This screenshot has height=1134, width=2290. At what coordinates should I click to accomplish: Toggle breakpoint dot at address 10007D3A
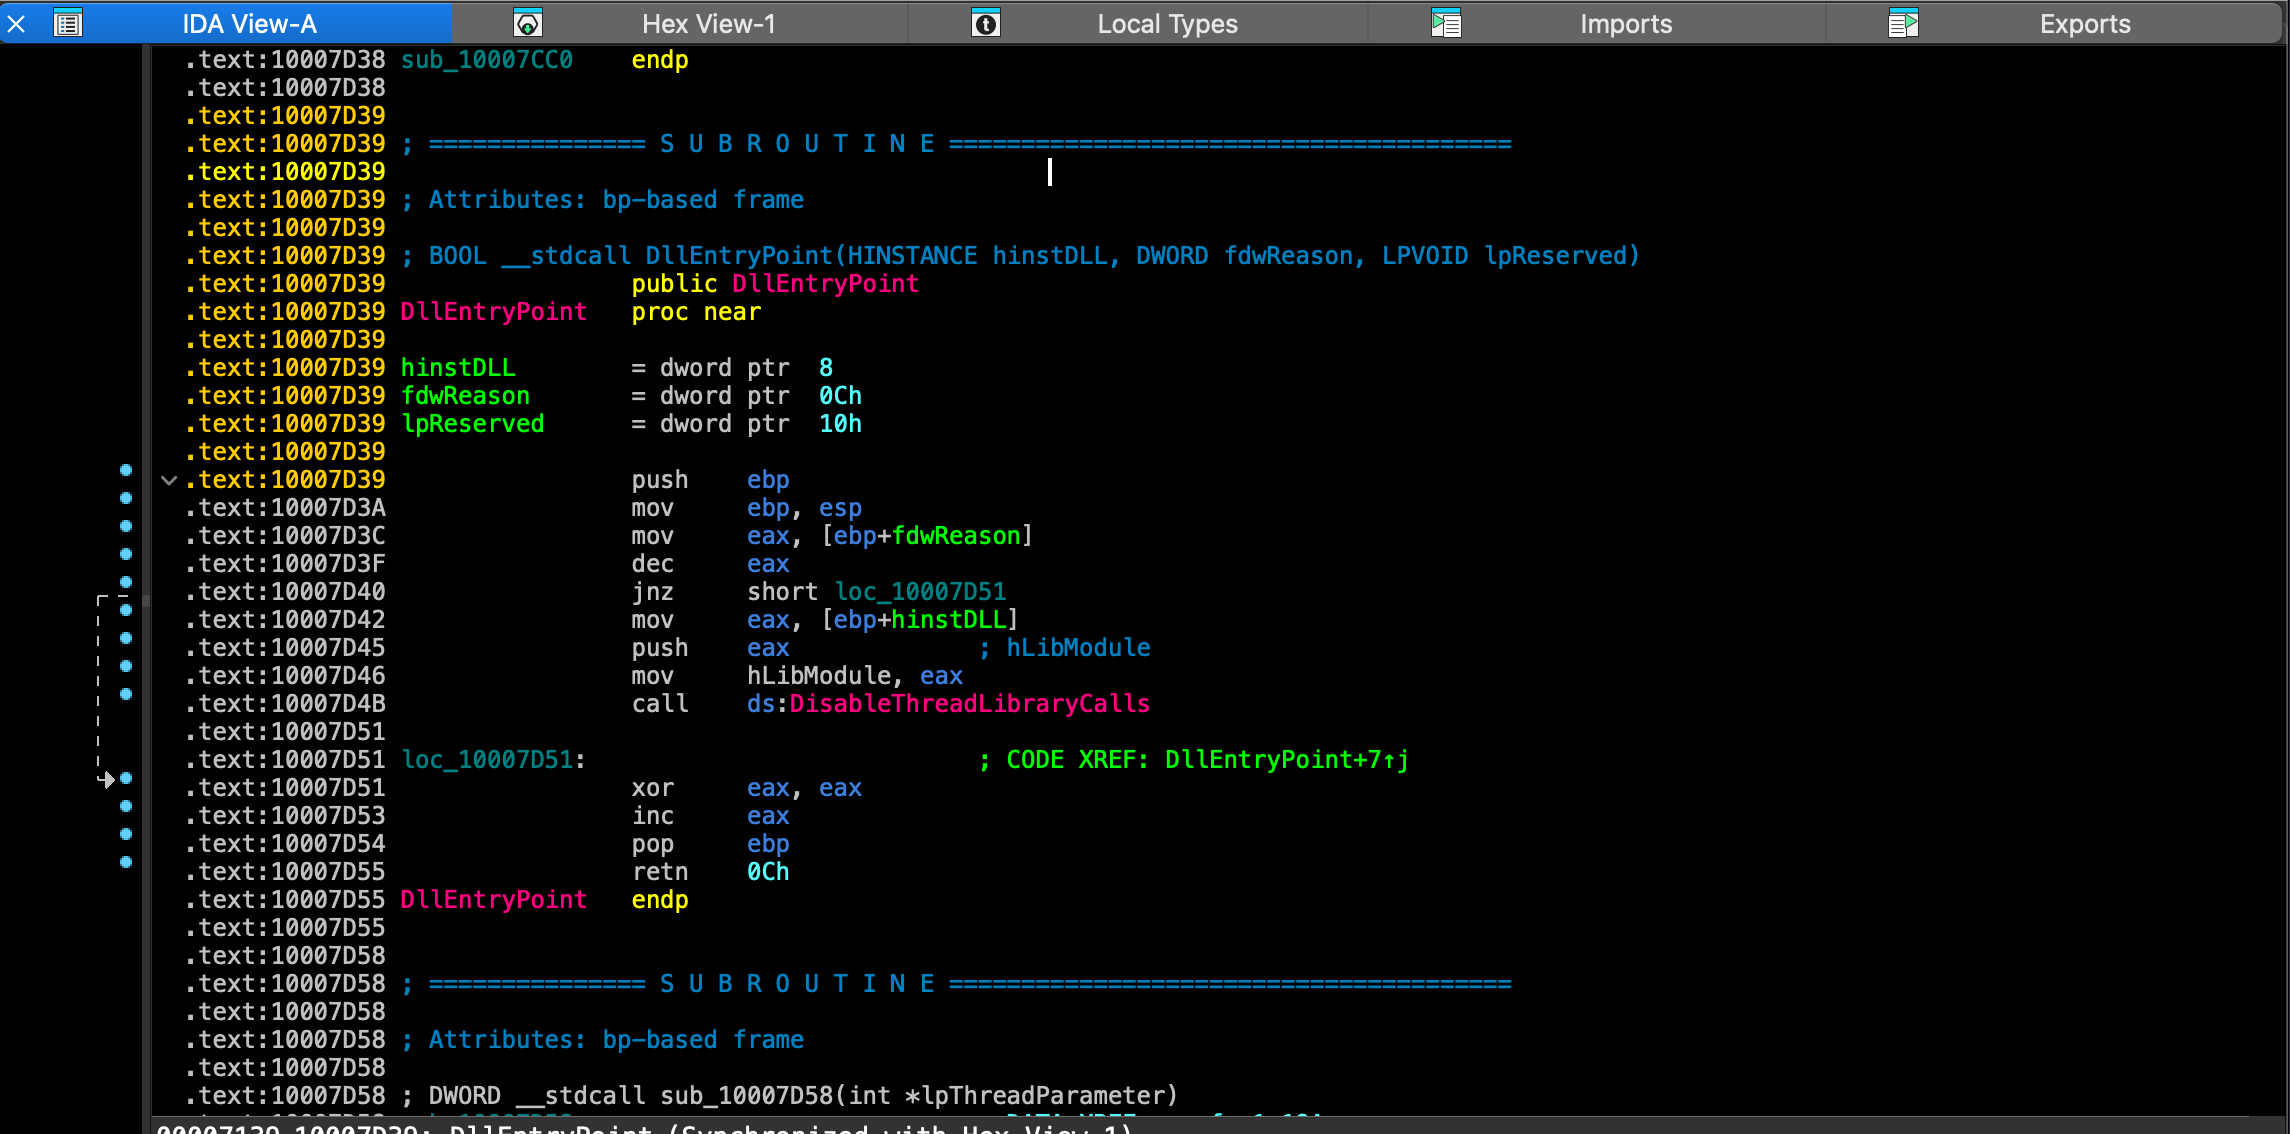(x=126, y=498)
